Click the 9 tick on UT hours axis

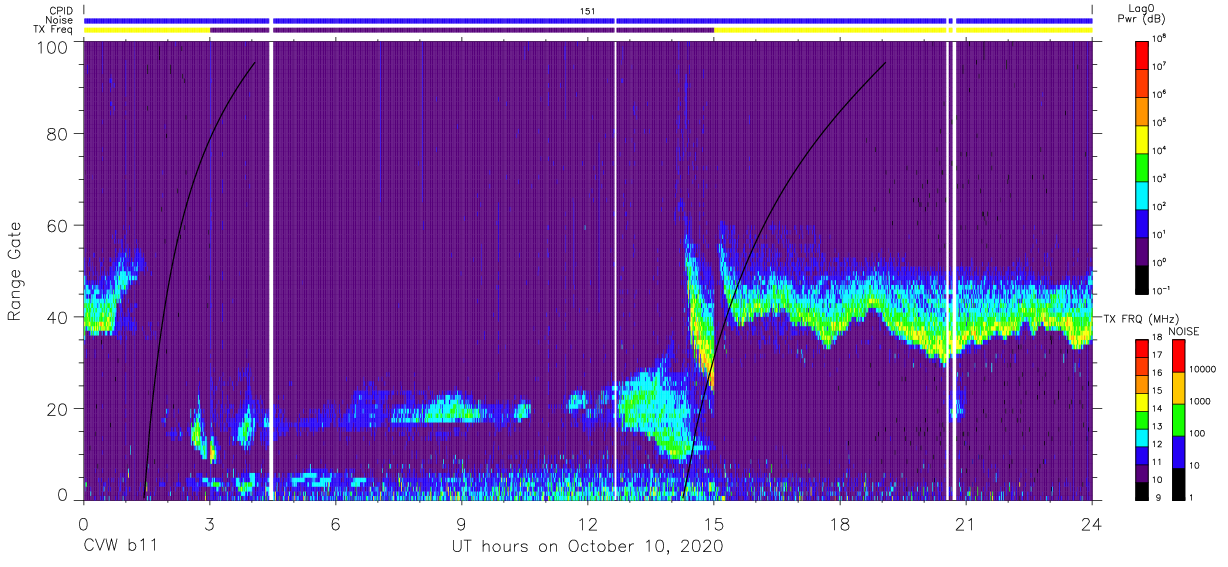coord(461,523)
